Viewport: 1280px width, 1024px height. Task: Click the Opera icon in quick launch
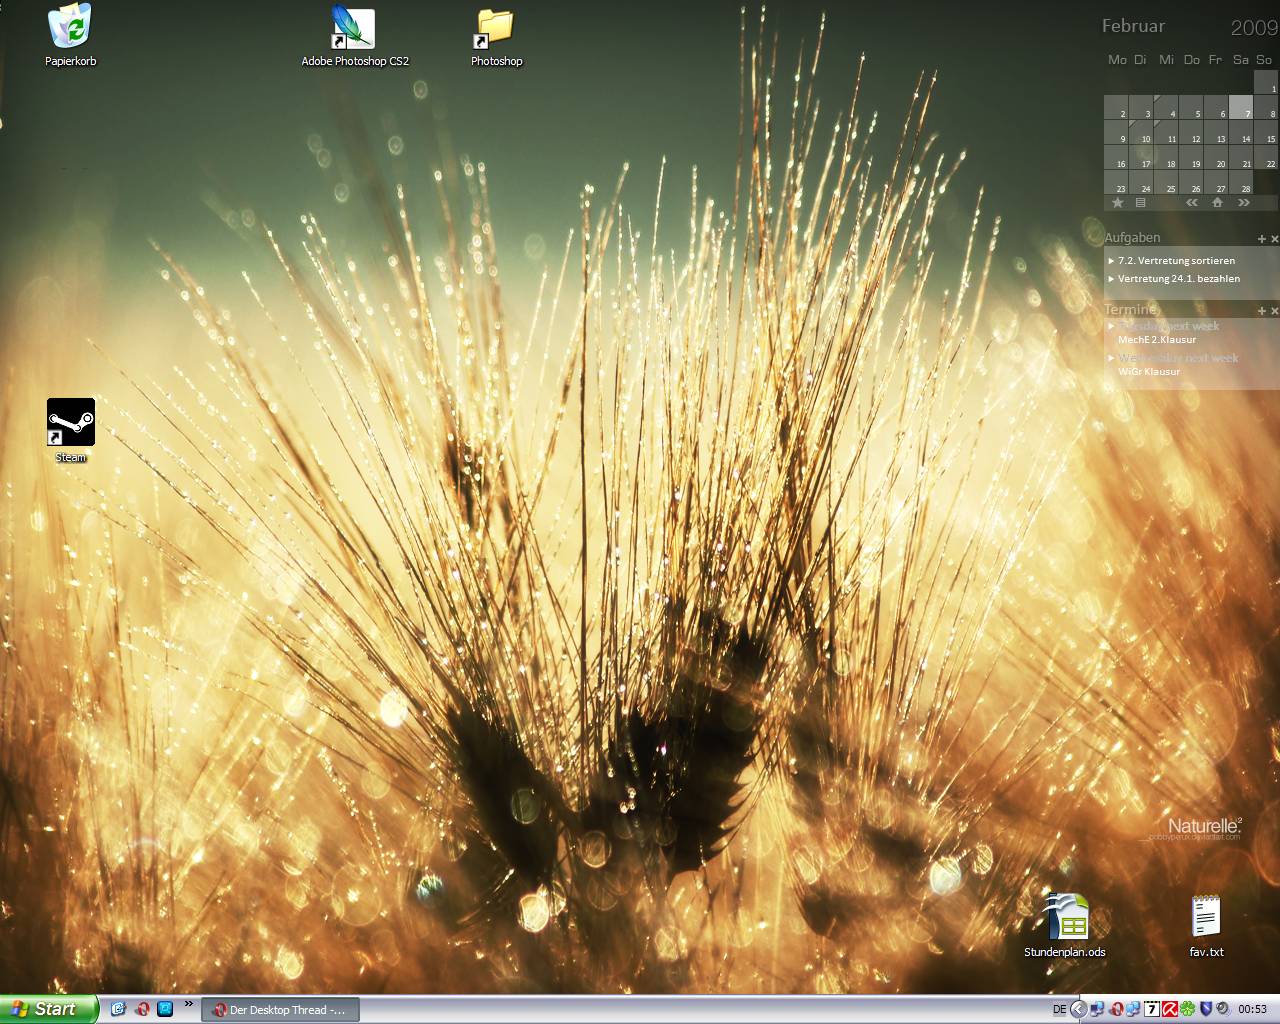click(x=142, y=1009)
